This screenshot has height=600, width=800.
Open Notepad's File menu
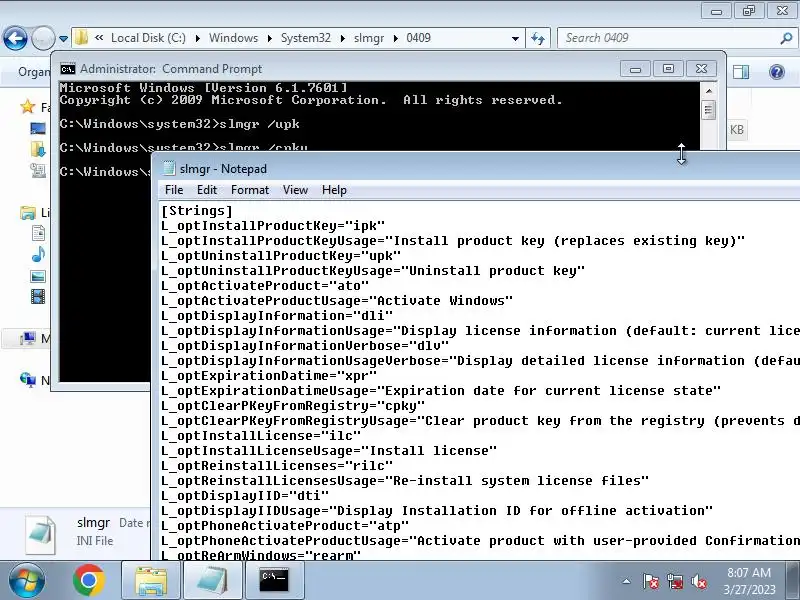click(x=173, y=190)
